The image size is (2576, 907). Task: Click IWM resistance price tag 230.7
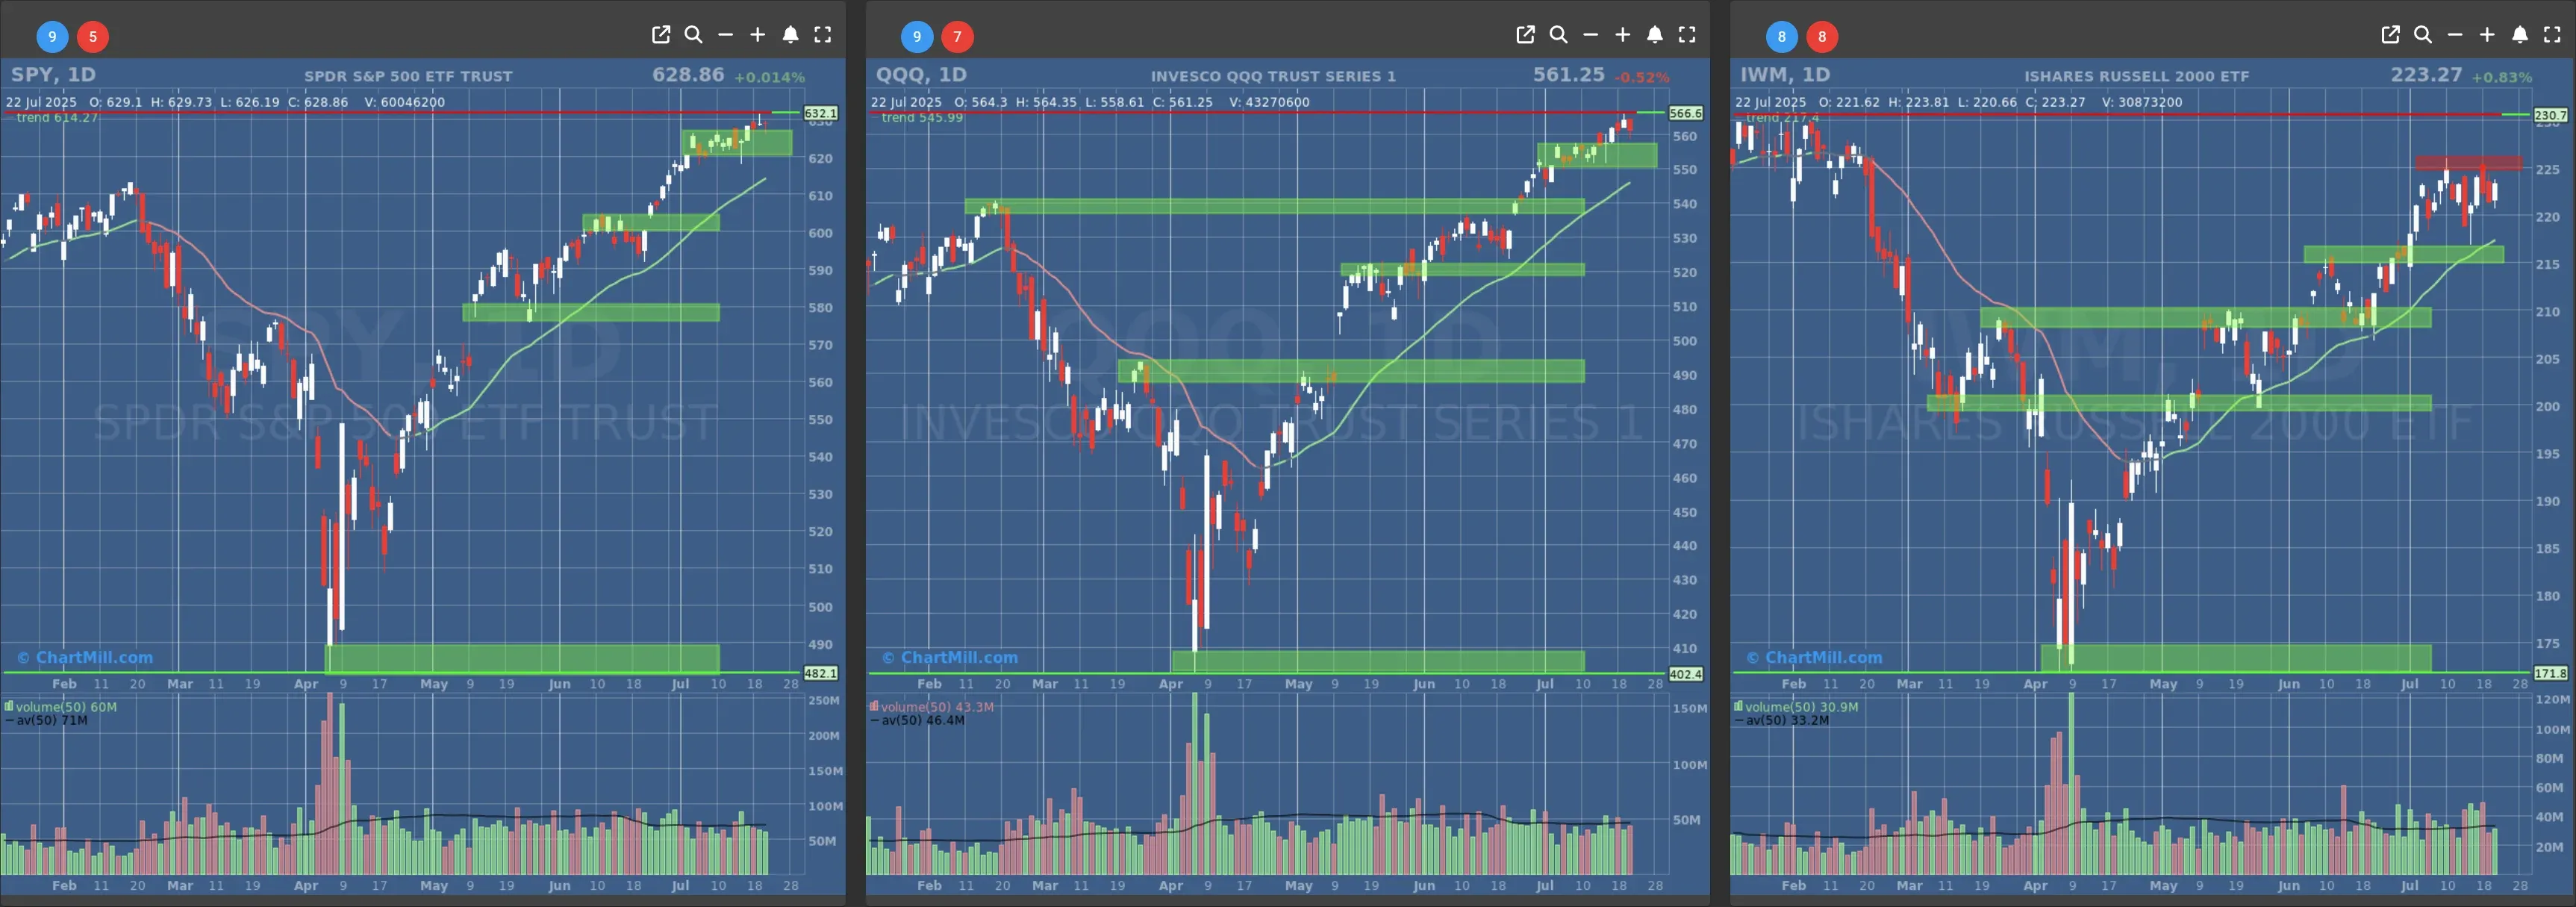(x=2550, y=115)
